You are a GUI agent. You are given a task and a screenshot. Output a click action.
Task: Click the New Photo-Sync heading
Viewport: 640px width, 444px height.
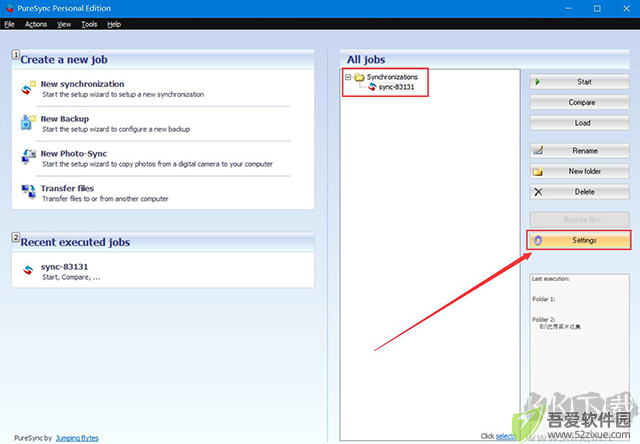tap(74, 153)
